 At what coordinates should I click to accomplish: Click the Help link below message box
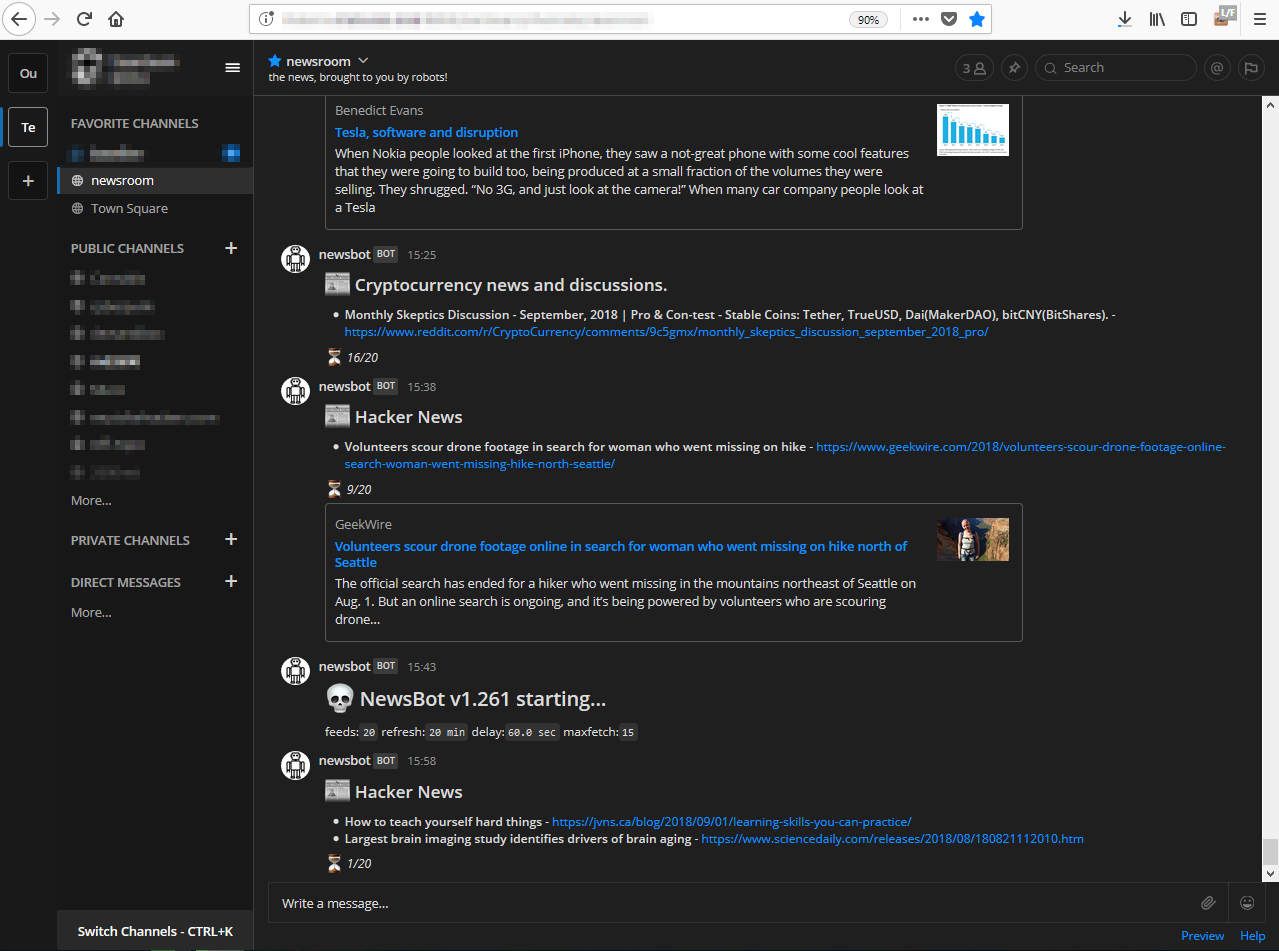pyautogui.click(x=1252, y=936)
